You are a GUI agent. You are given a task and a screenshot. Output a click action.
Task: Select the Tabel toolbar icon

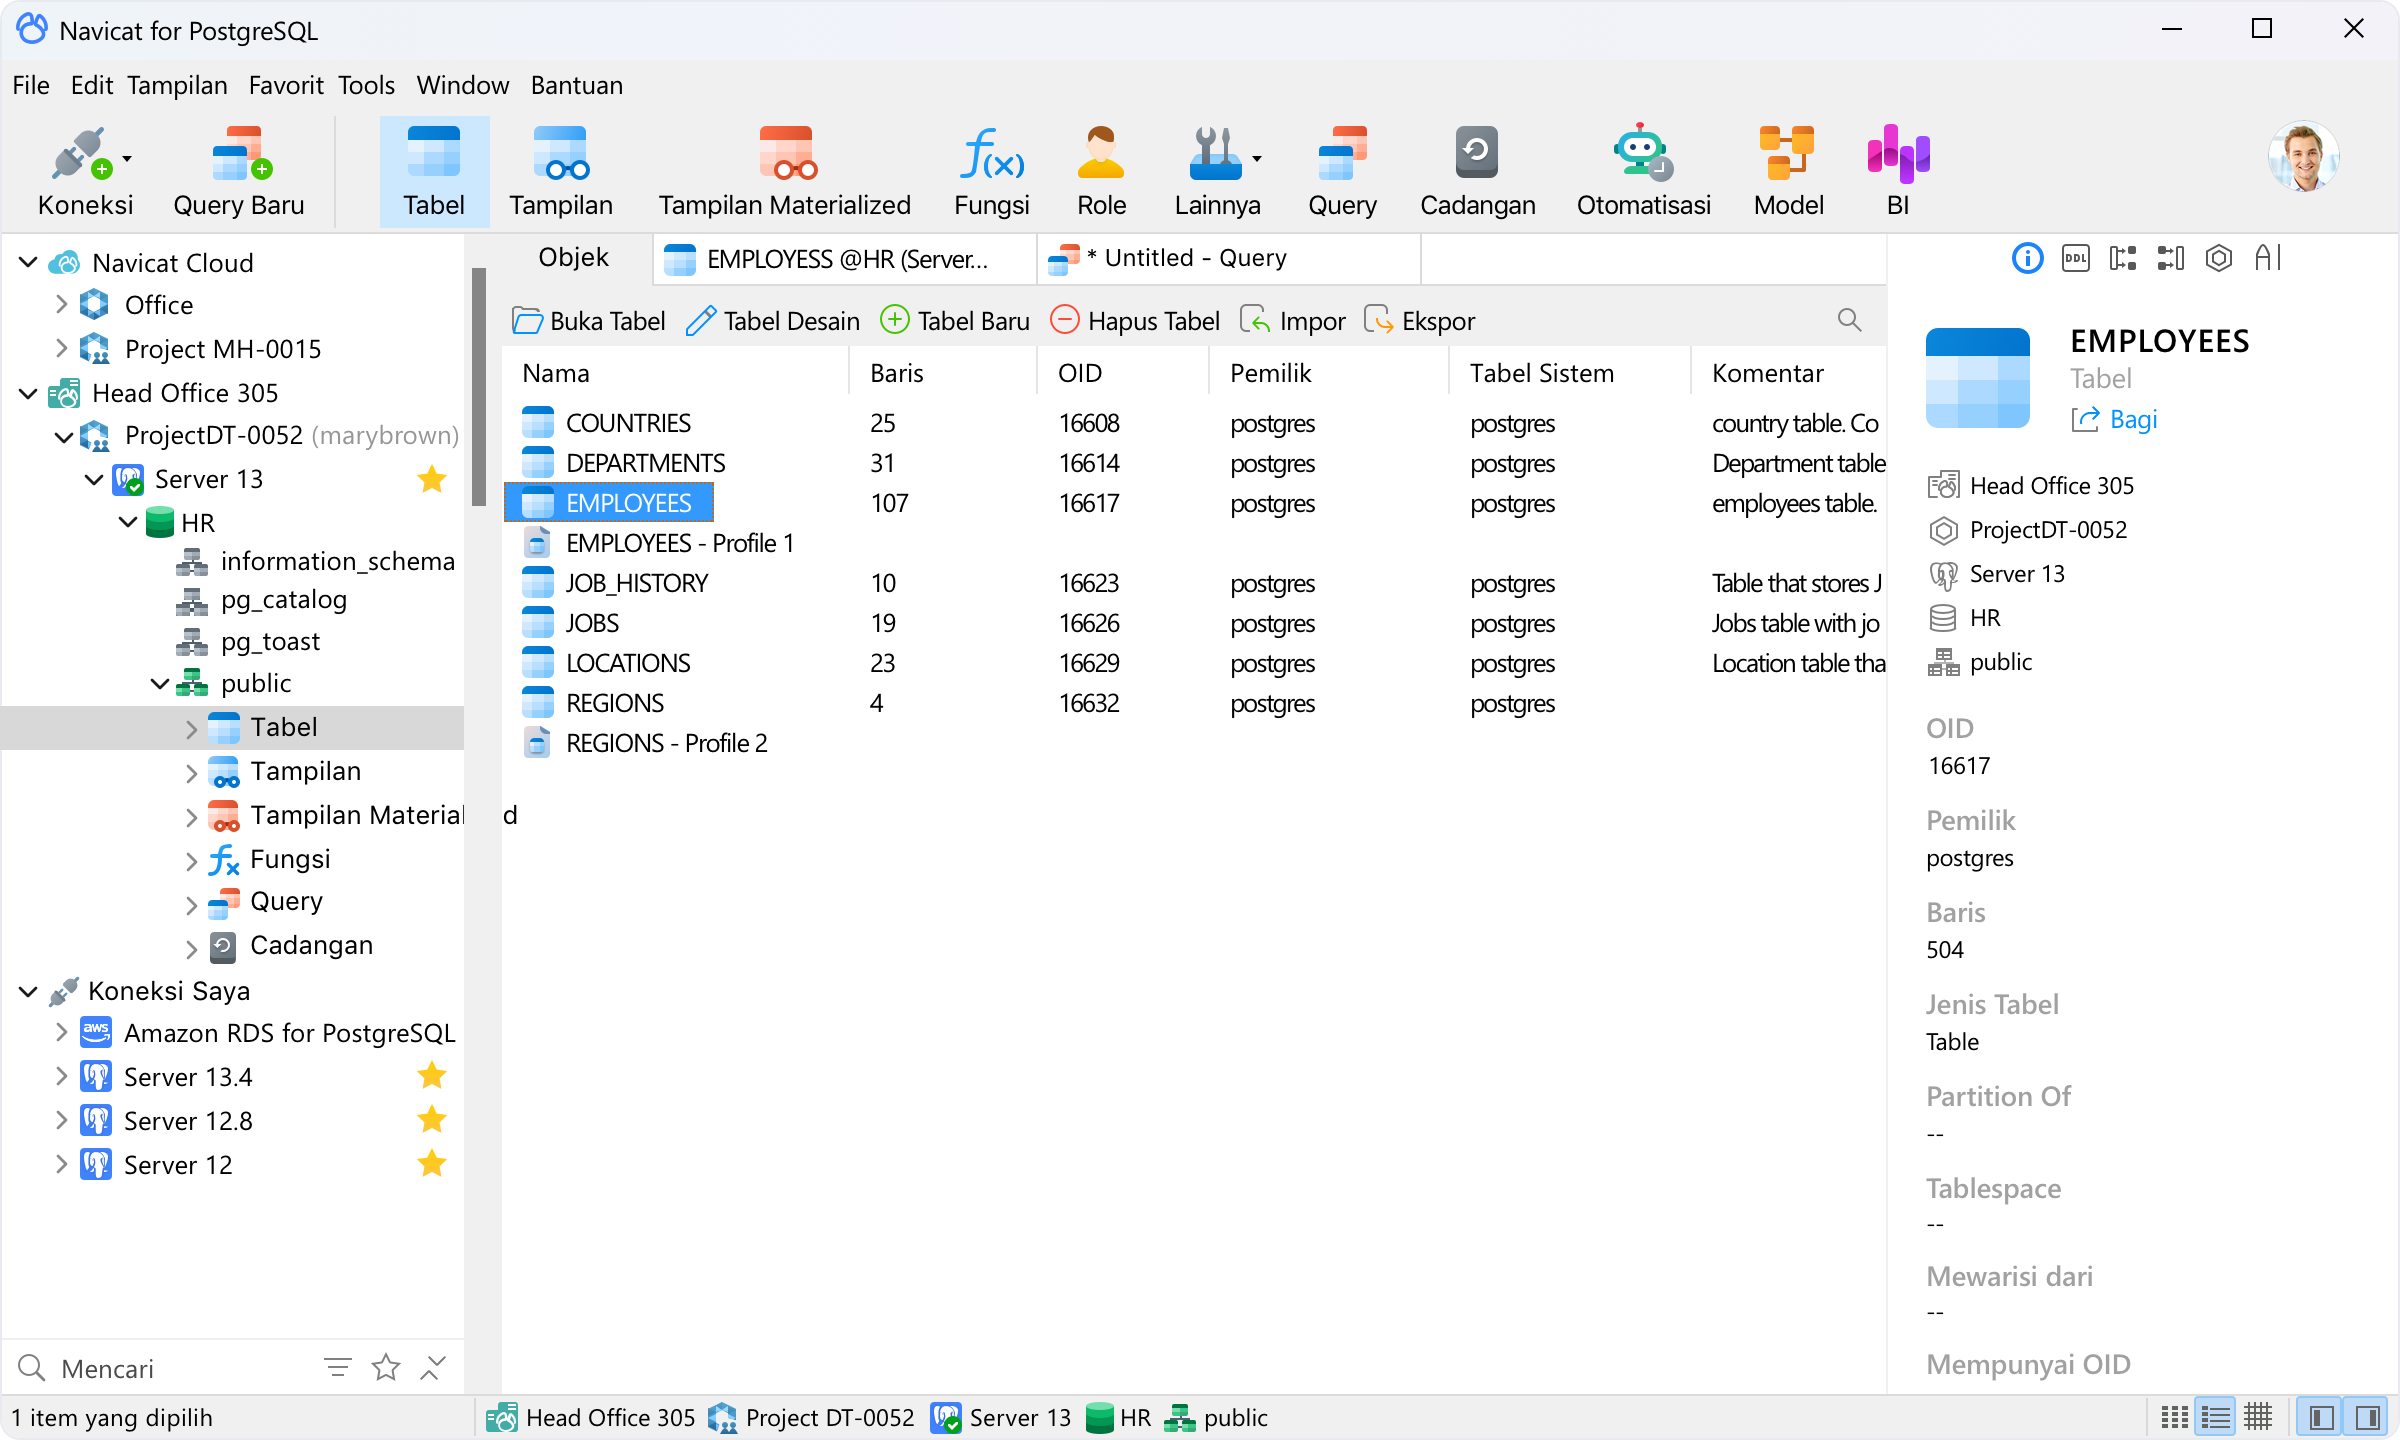pyautogui.click(x=434, y=172)
